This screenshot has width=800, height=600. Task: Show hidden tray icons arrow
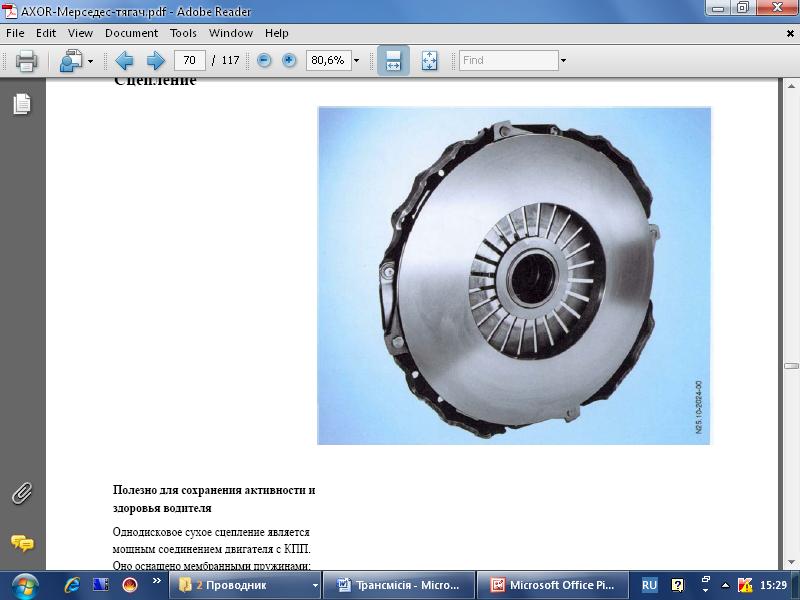pyautogui.click(x=726, y=585)
